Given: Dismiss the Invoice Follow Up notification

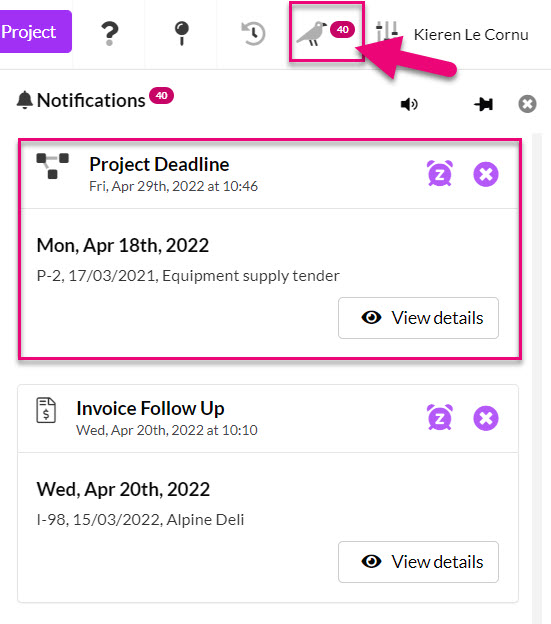Looking at the screenshot, I should click(486, 418).
